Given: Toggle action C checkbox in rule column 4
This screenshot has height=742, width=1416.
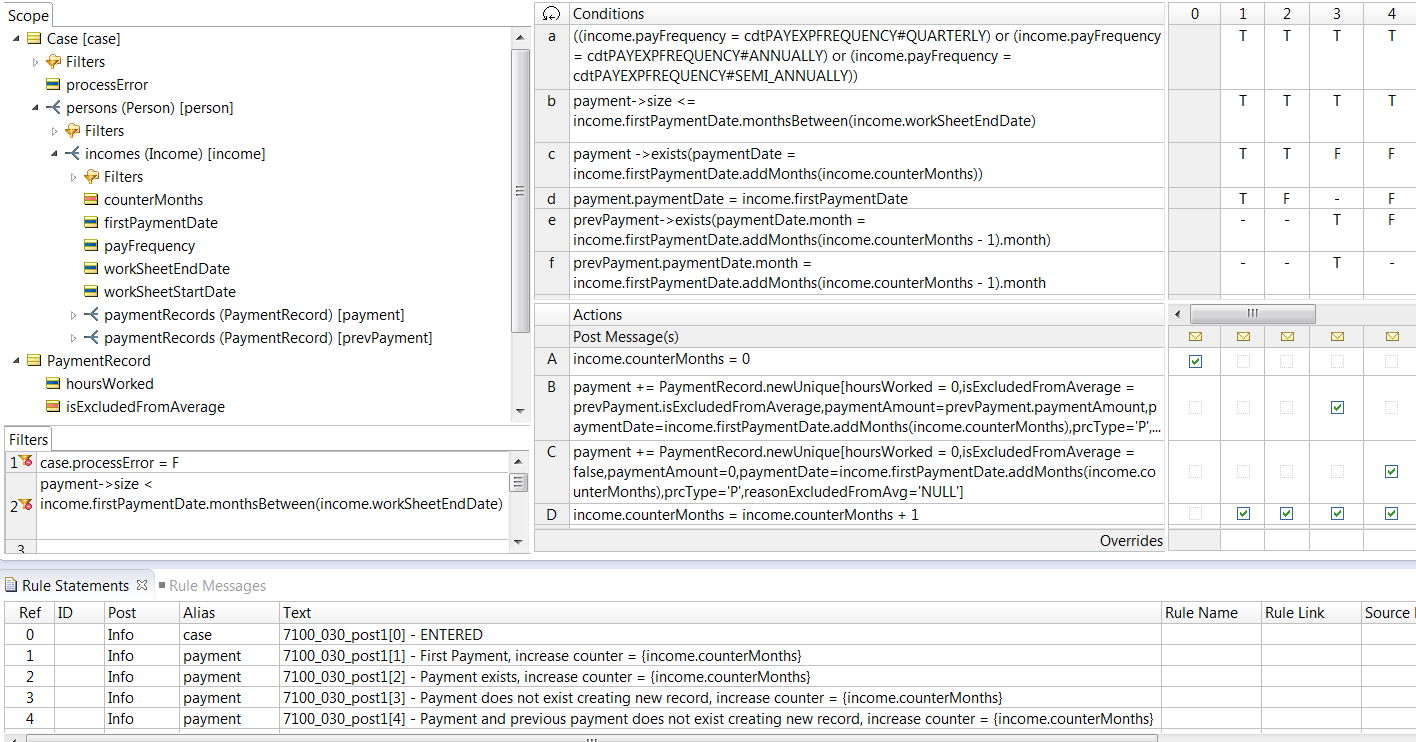Looking at the screenshot, I should pyautogui.click(x=1391, y=471).
